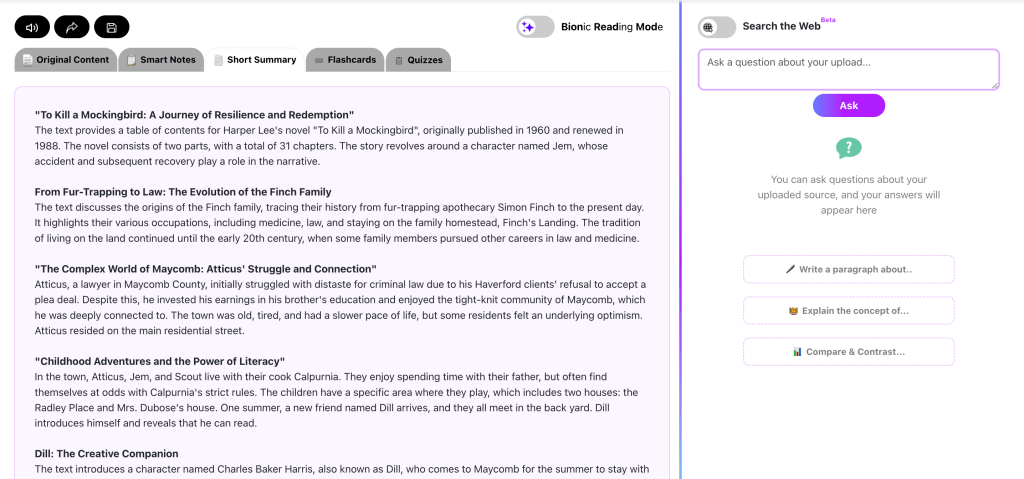The width and height of the screenshot is (1024, 479).
Task: Click the green question mark bubble icon
Action: (x=848, y=149)
